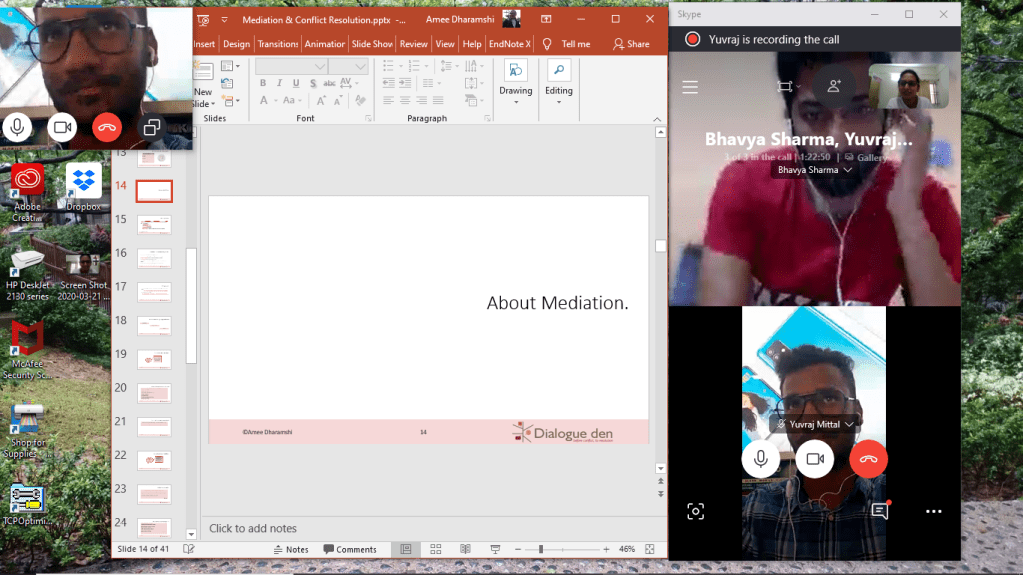The height and width of the screenshot is (575, 1023).
Task: Mute the microphone in Skype window
Action: pyautogui.click(x=761, y=458)
